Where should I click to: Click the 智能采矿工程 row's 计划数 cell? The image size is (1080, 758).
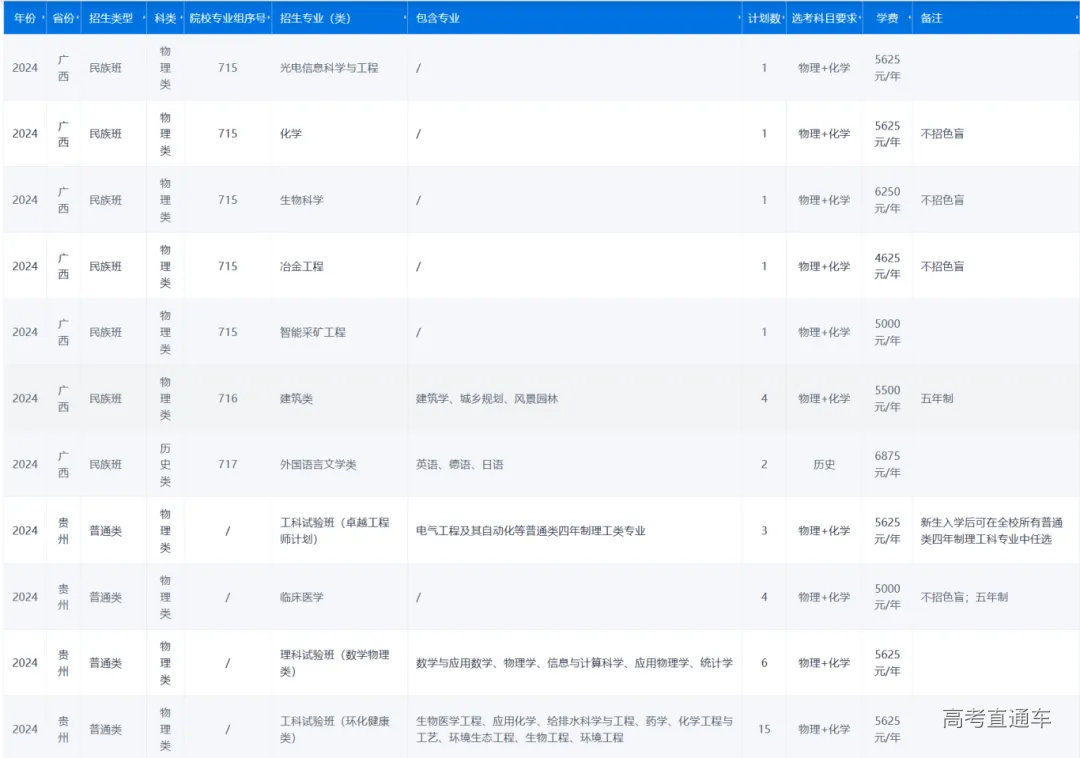click(x=763, y=332)
